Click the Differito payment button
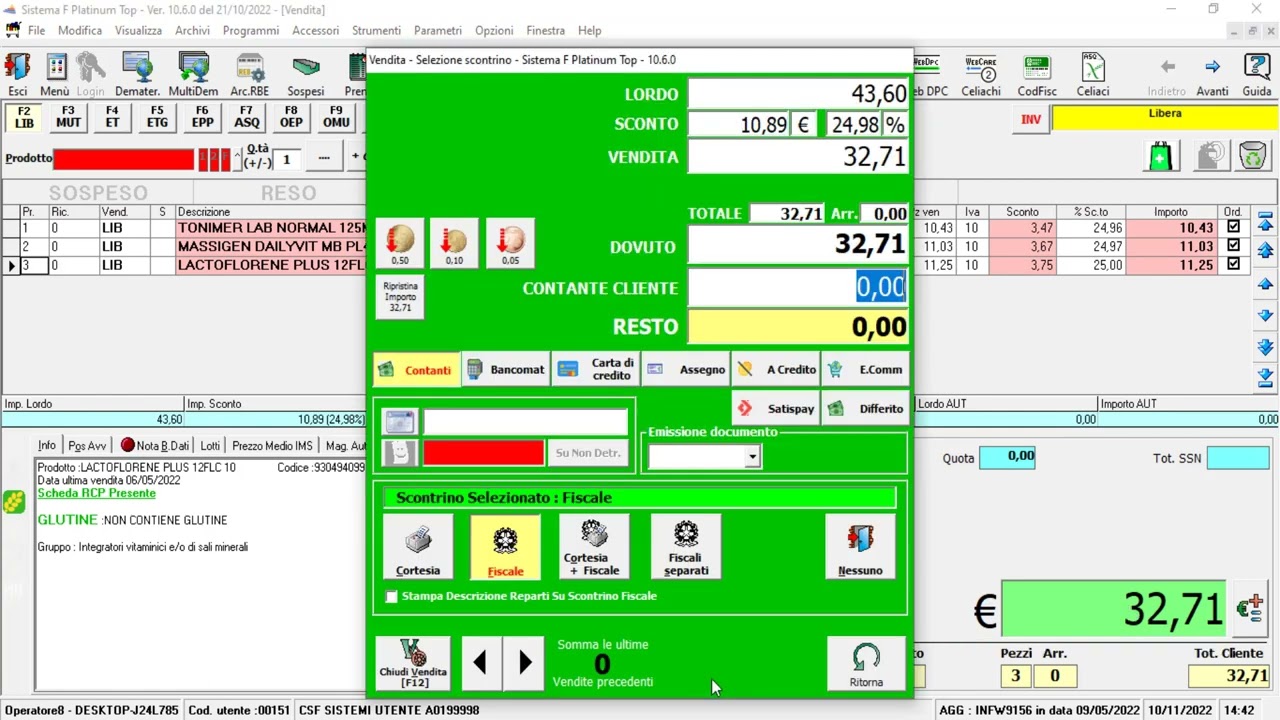The width and height of the screenshot is (1280, 720). (866, 408)
